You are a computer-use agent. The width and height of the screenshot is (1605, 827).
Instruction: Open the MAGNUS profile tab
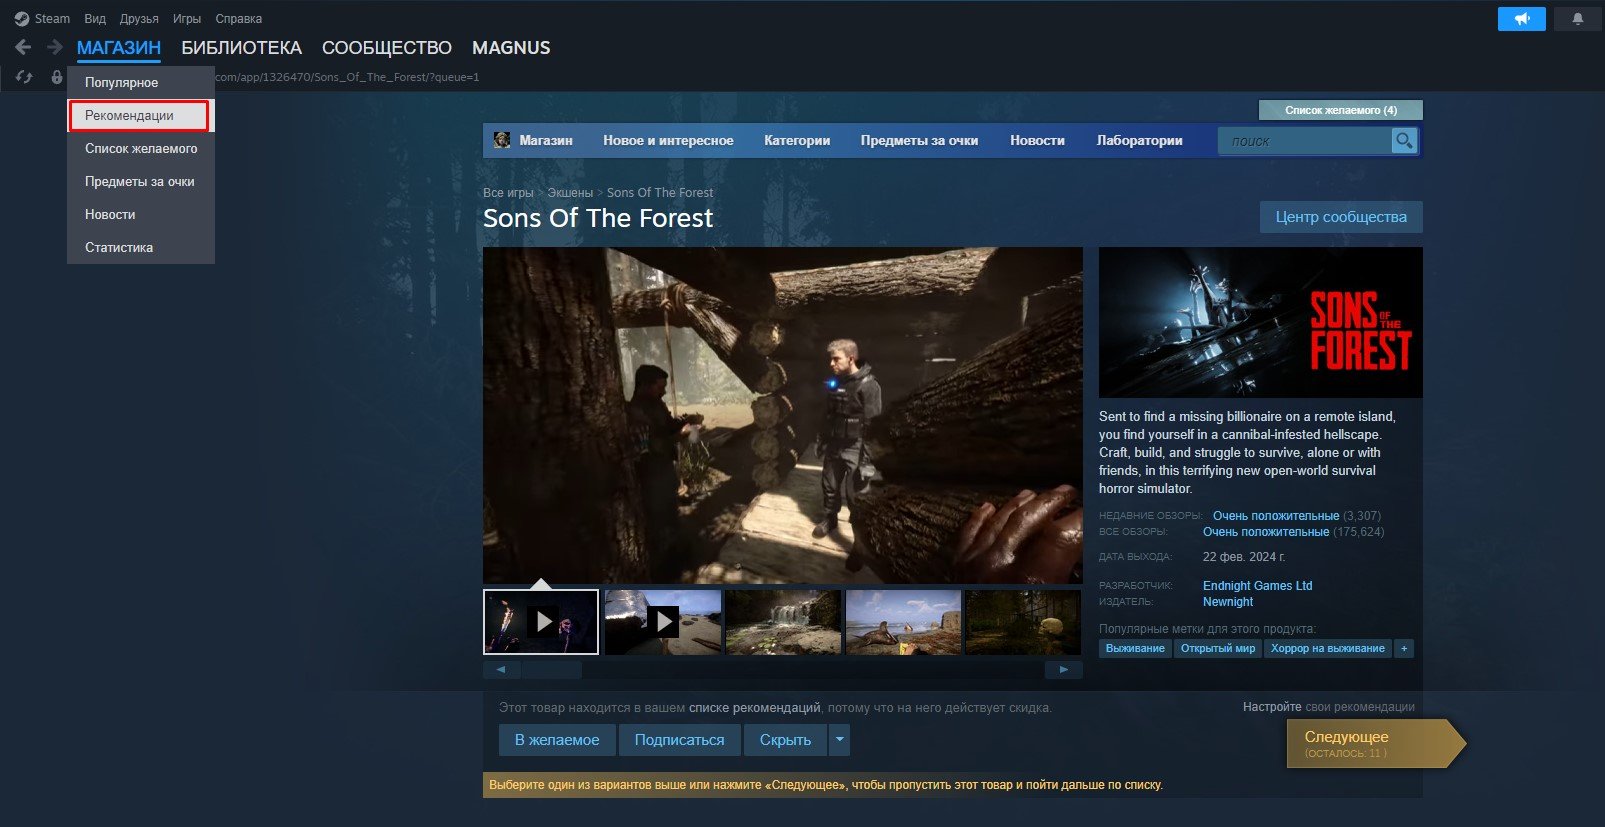click(x=511, y=47)
